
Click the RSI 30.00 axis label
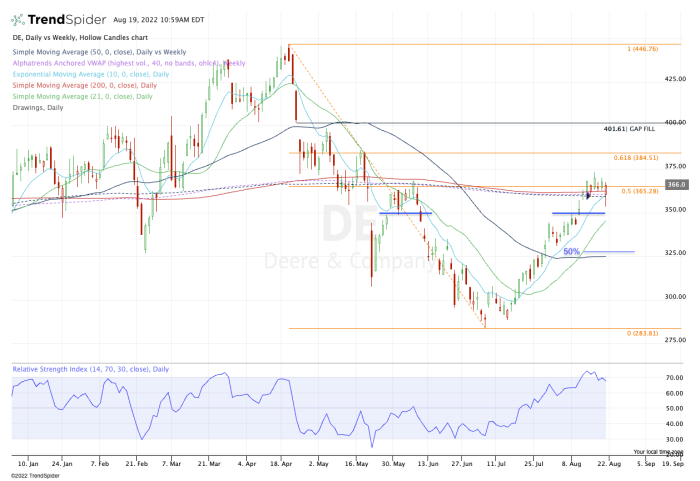coord(674,439)
